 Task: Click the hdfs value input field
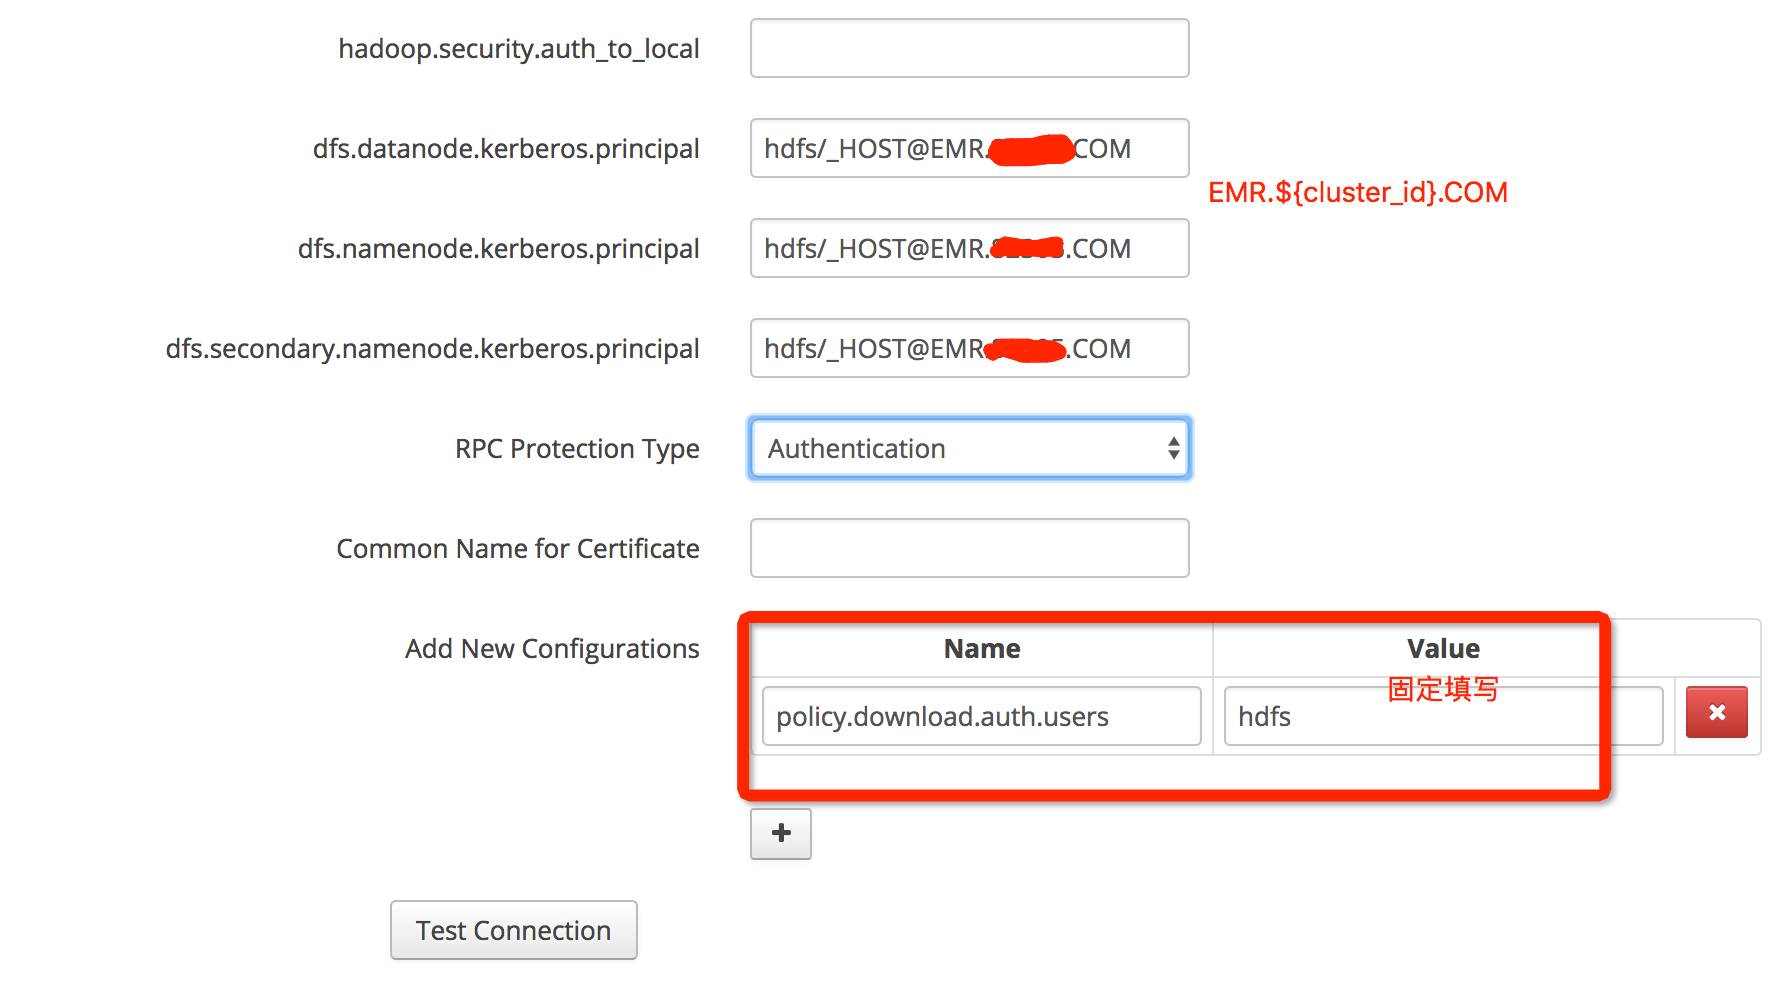pos(1443,716)
